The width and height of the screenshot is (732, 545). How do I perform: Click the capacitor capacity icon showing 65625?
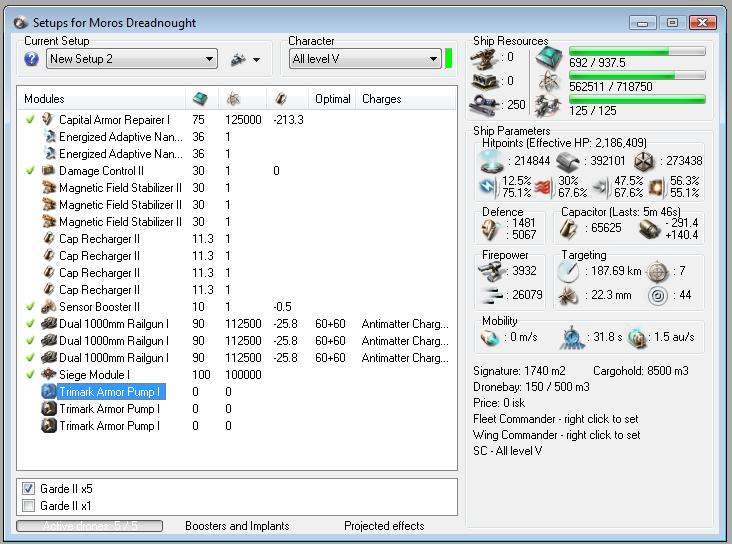(569, 229)
